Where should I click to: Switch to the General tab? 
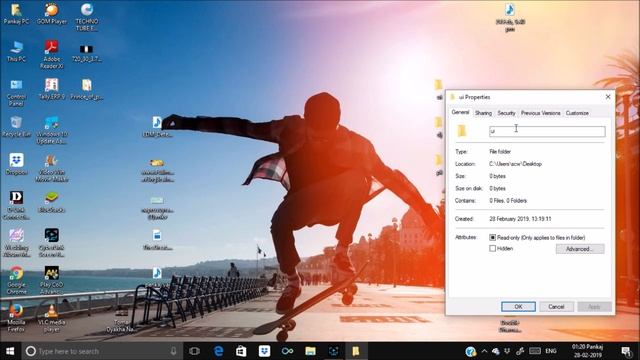pos(460,112)
